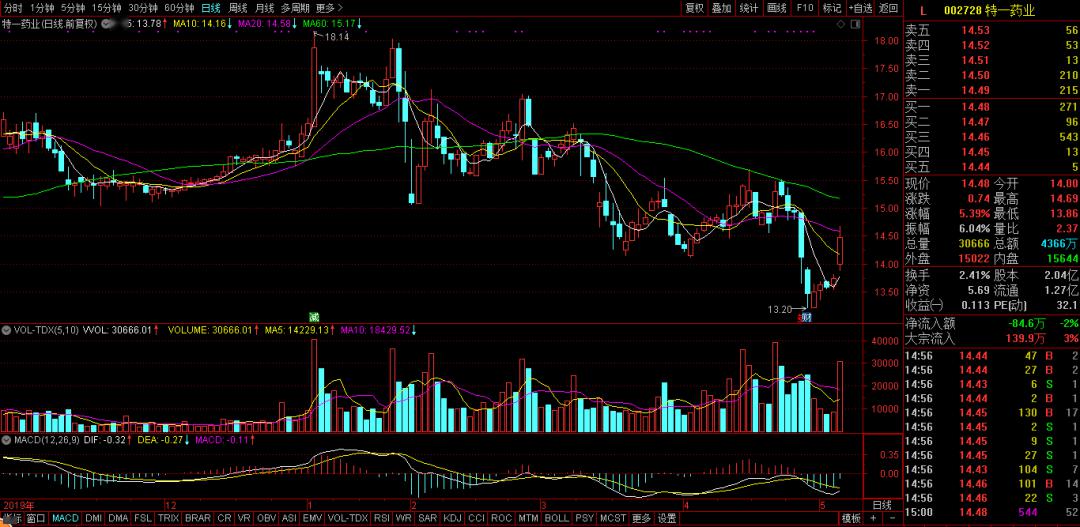Click the 标记 mark button
The image size is (1080, 527).
832,8
